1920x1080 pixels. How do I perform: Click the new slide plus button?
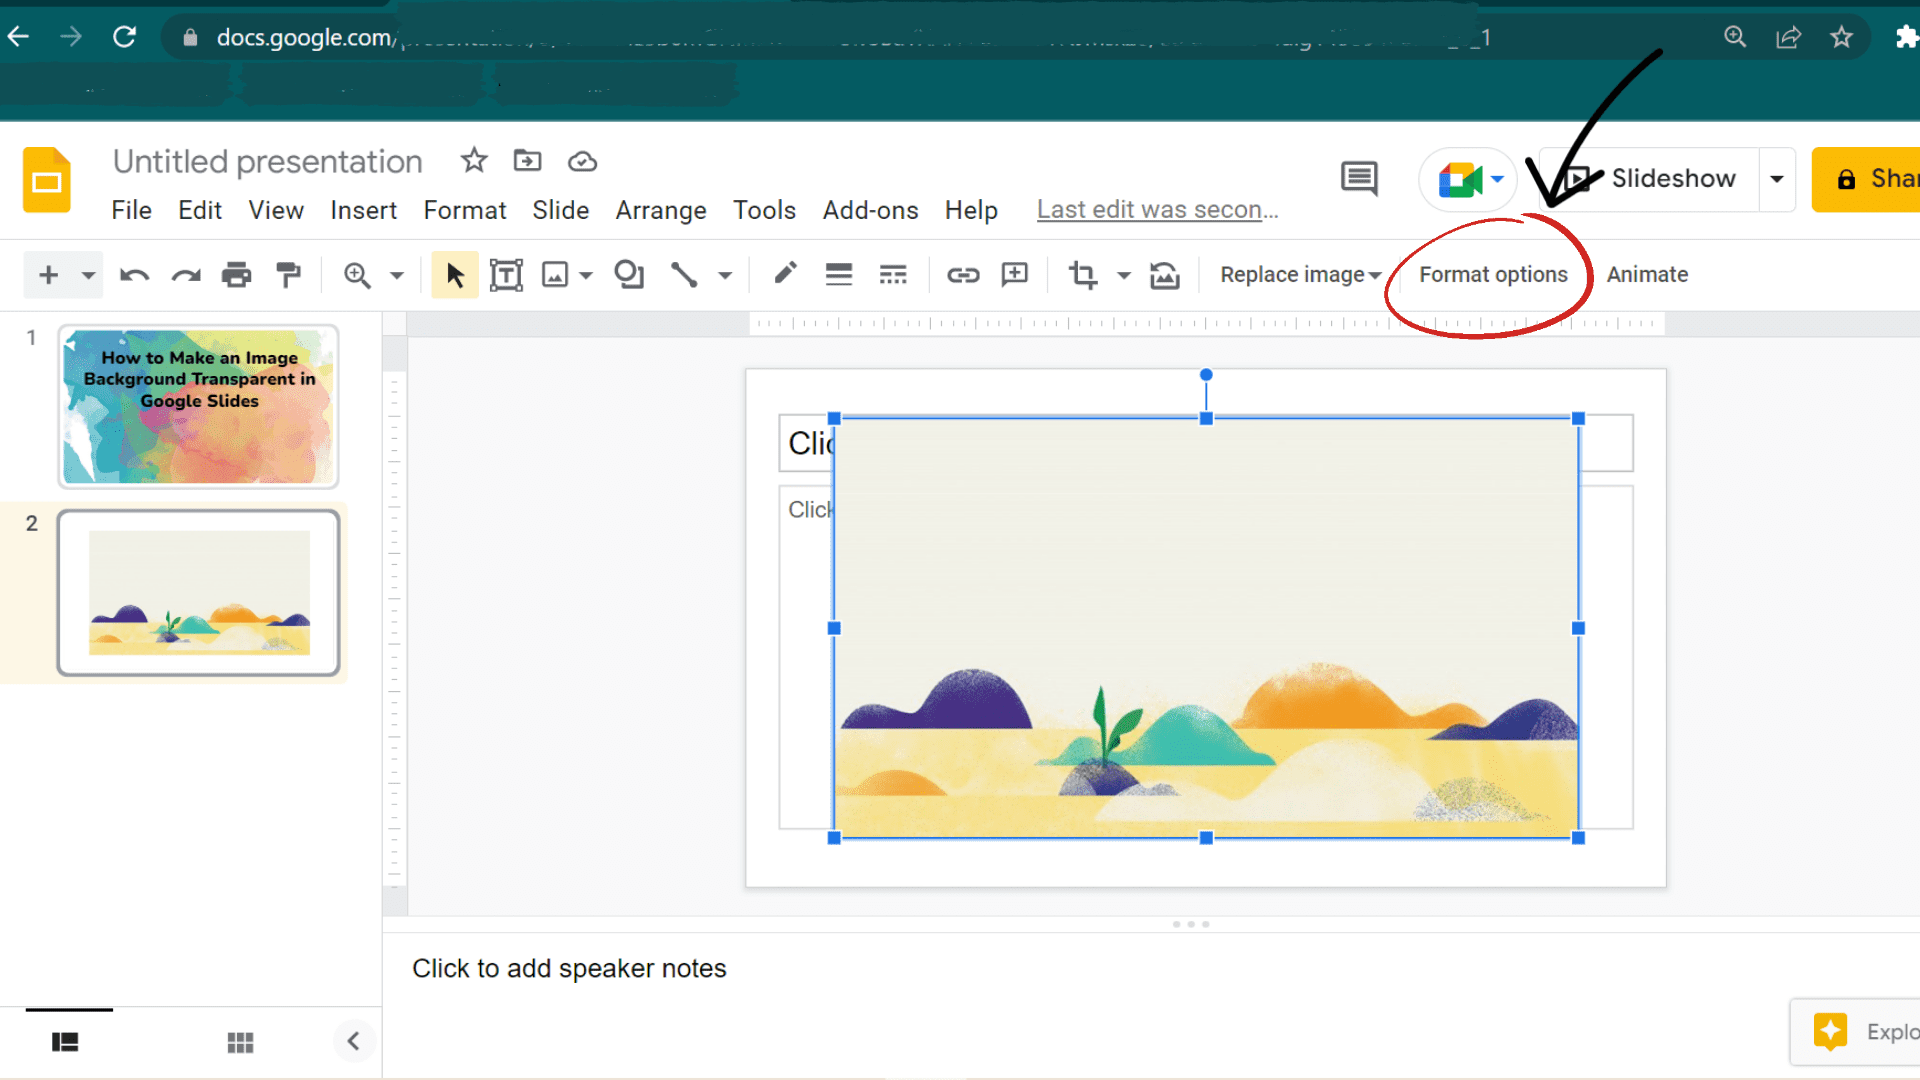coord(48,274)
